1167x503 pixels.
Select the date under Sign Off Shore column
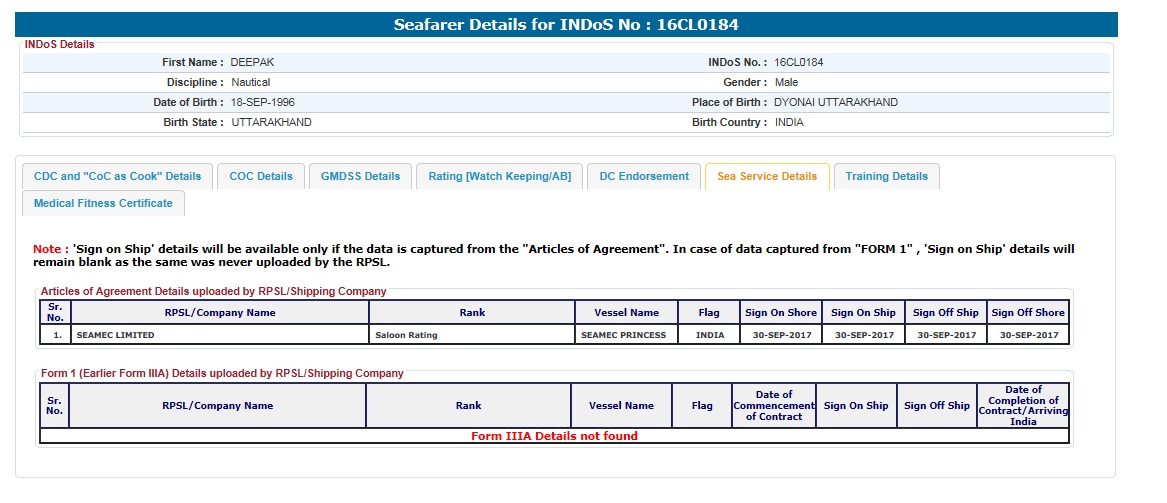point(1028,335)
